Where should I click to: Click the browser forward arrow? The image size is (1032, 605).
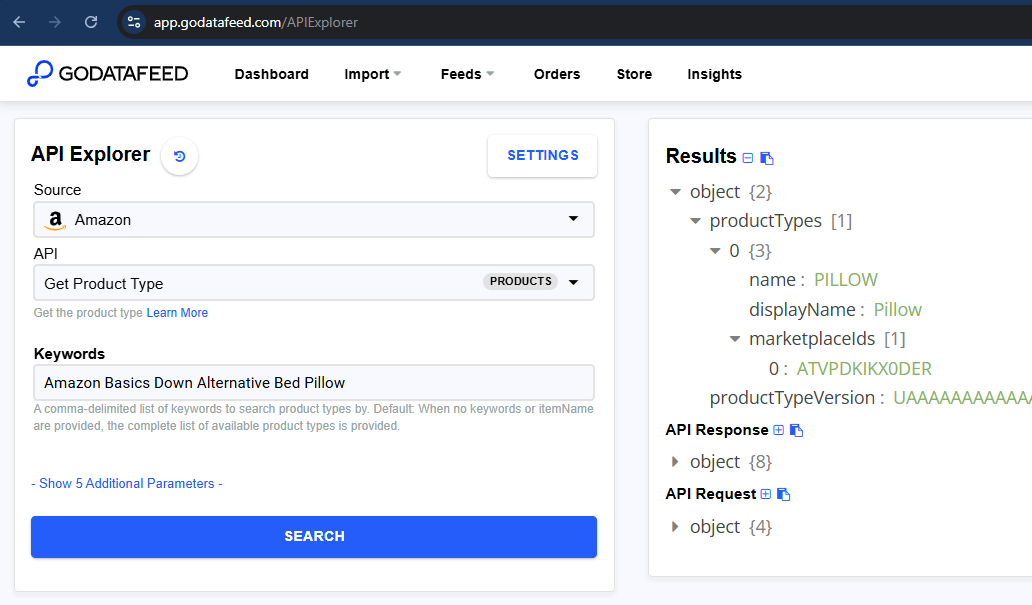pyautogui.click(x=55, y=22)
